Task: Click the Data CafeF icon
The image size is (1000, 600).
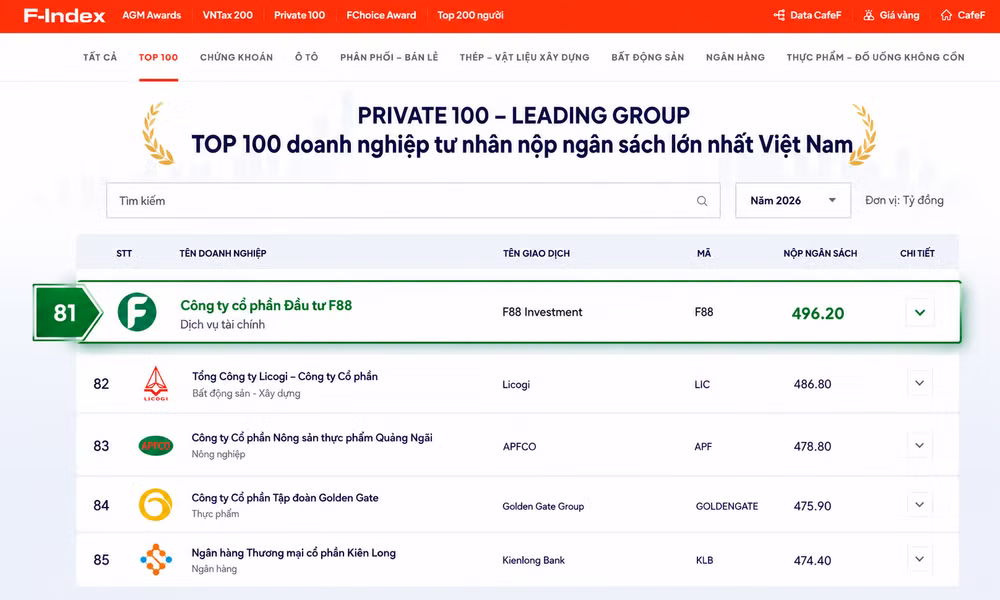Action: pyautogui.click(x=779, y=15)
